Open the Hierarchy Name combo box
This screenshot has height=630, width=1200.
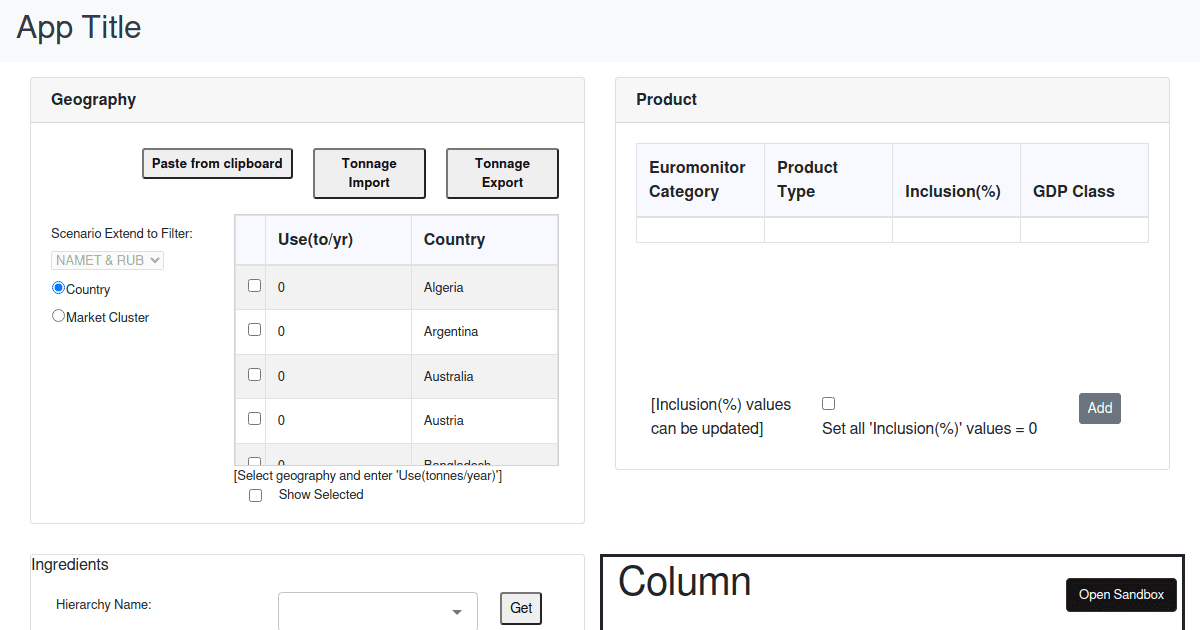(378, 611)
